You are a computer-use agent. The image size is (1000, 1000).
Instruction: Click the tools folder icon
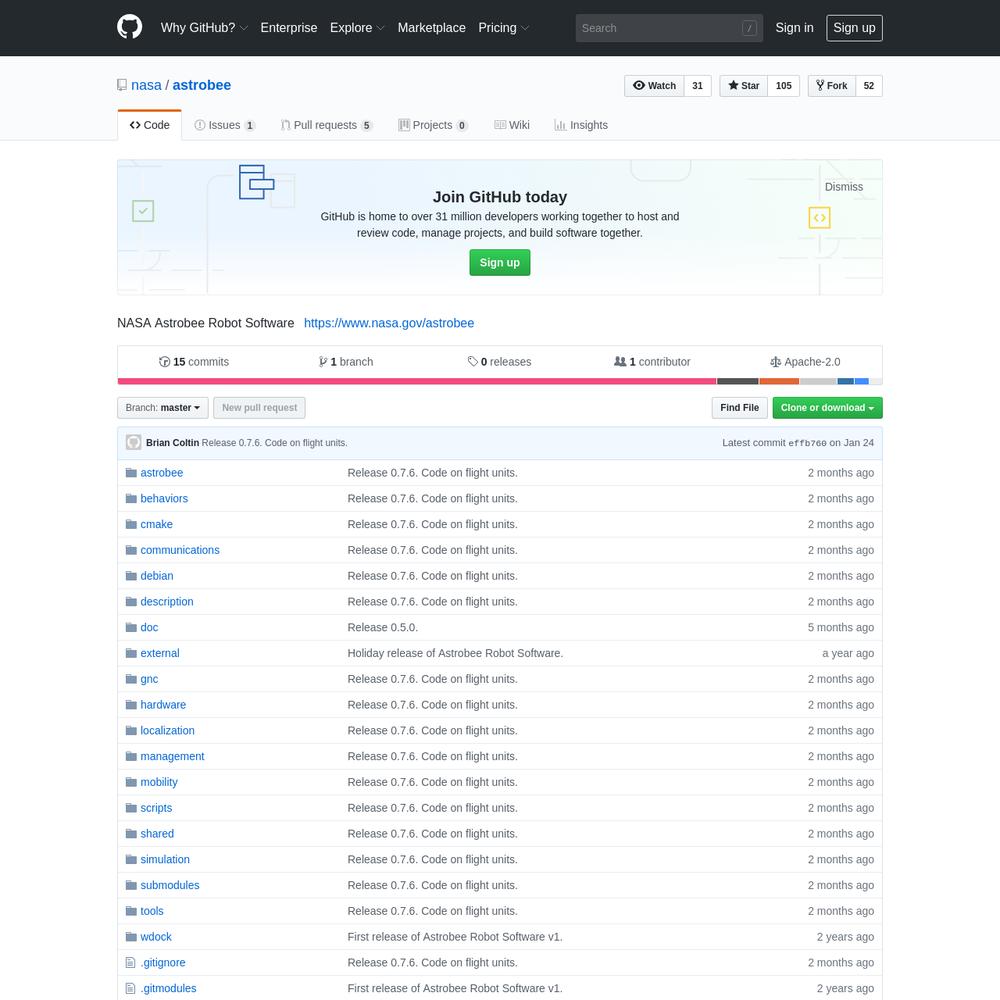click(131, 911)
